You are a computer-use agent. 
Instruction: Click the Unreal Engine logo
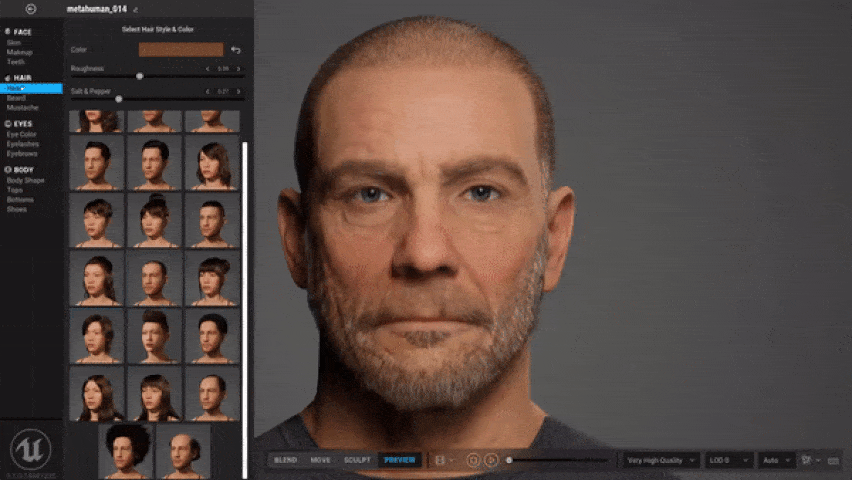coord(30,450)
